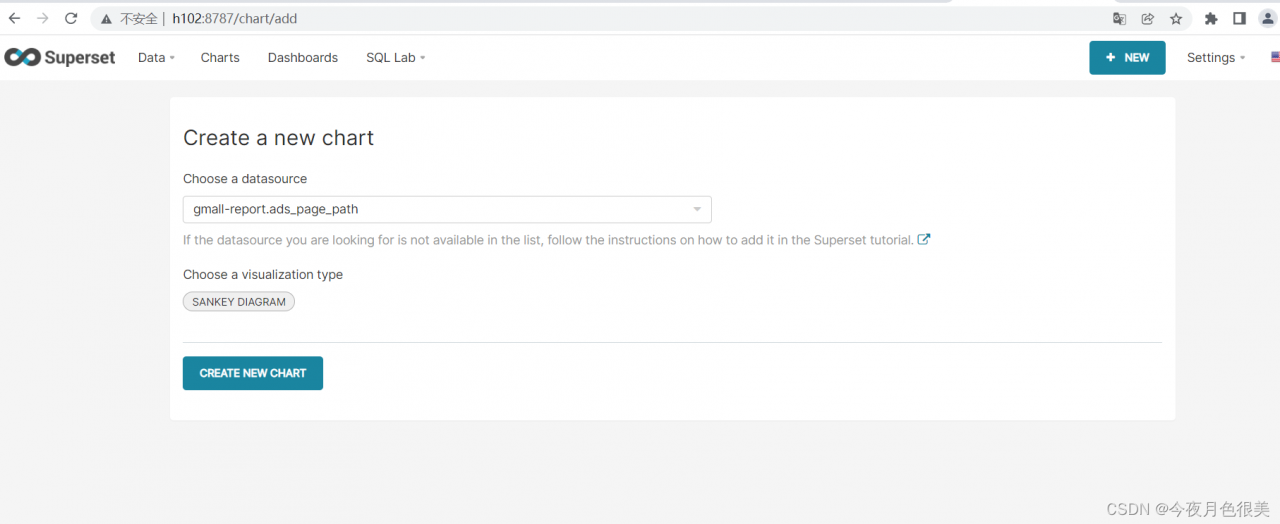The height and width of the screenshot is (524, 1280).
Task: Click the gmall-report.ads_page_path datasource field
Action: (447, 209)
